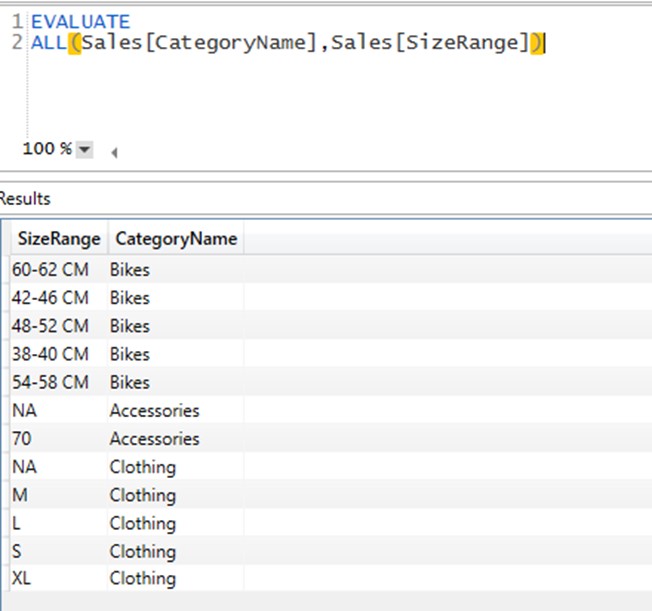652x611 pixels.
Task: Click Bikes in the 42-46 CM row
Action: pyautogui.click(x=130, y=298)
